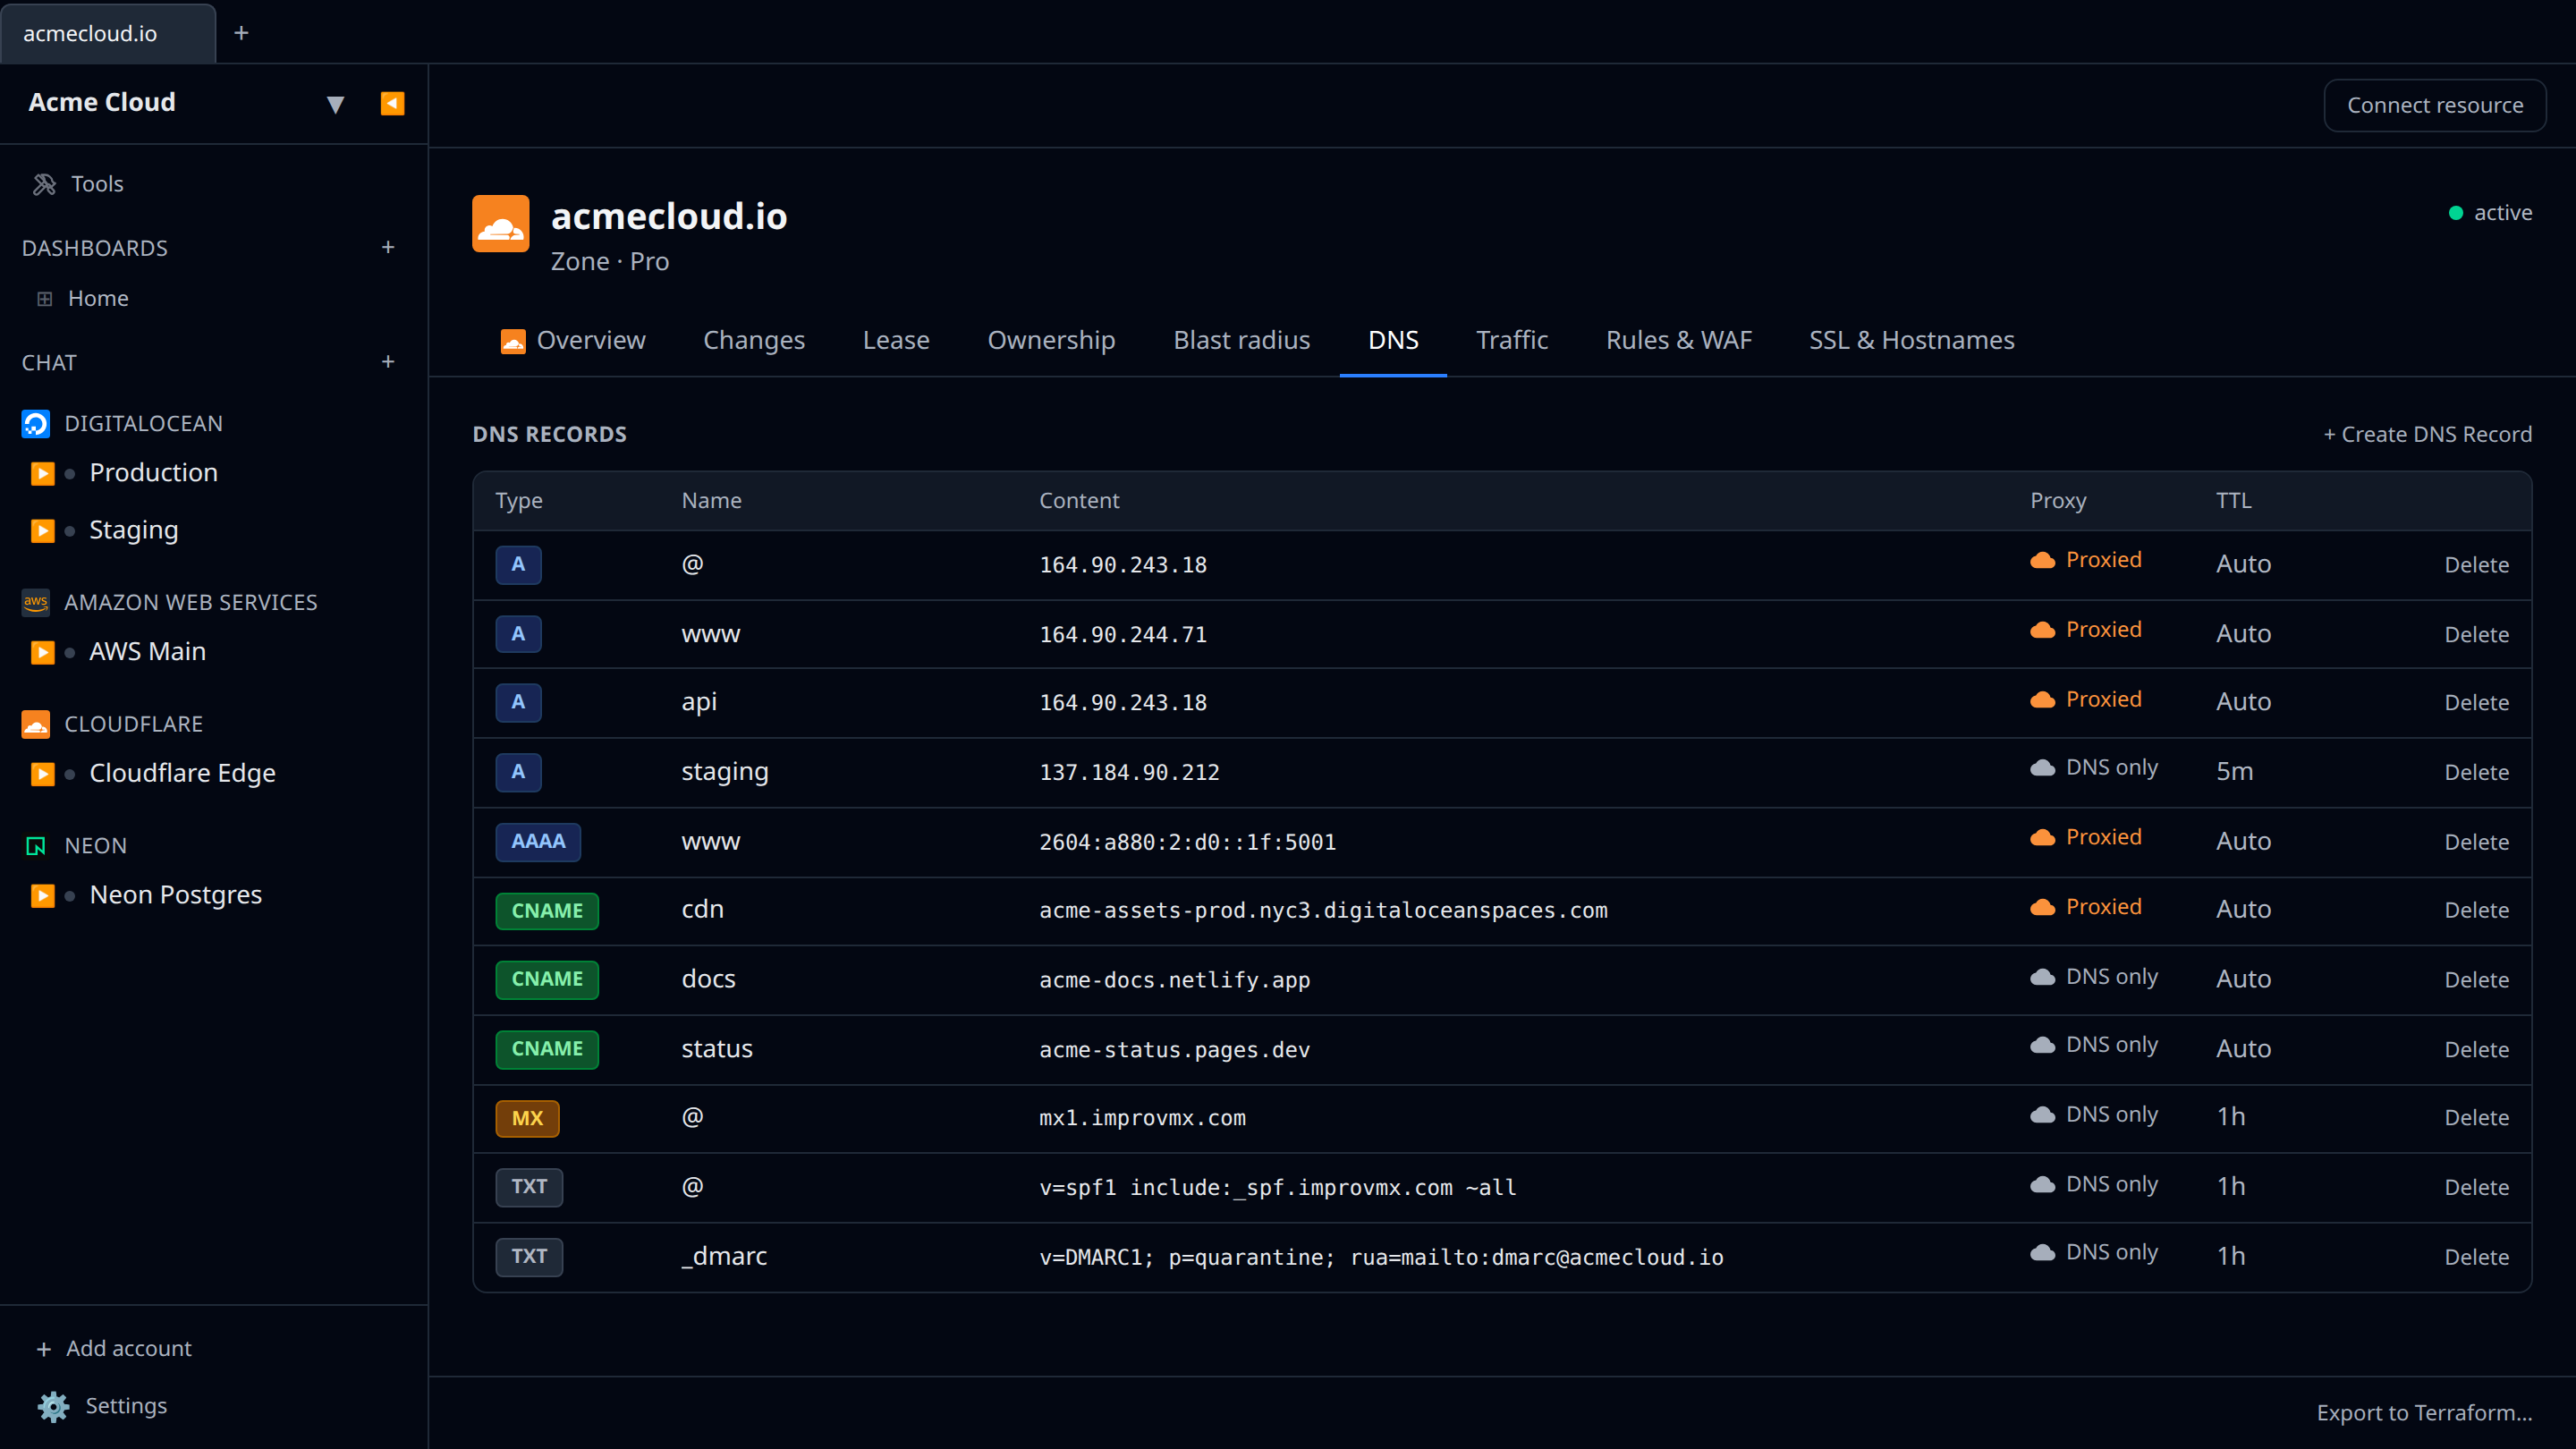Image resolution: width=2576 pixels, height=1449 pixels.
Task: Click Connect resource button
Action: (2434, 105)
